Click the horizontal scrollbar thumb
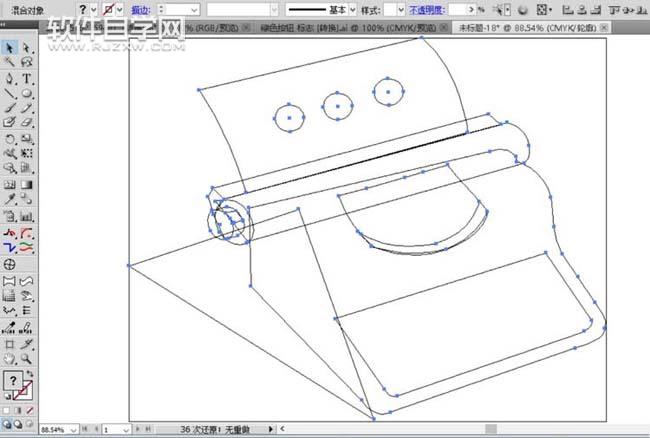This screenshot has height=438, width=650. coord(491,429)
